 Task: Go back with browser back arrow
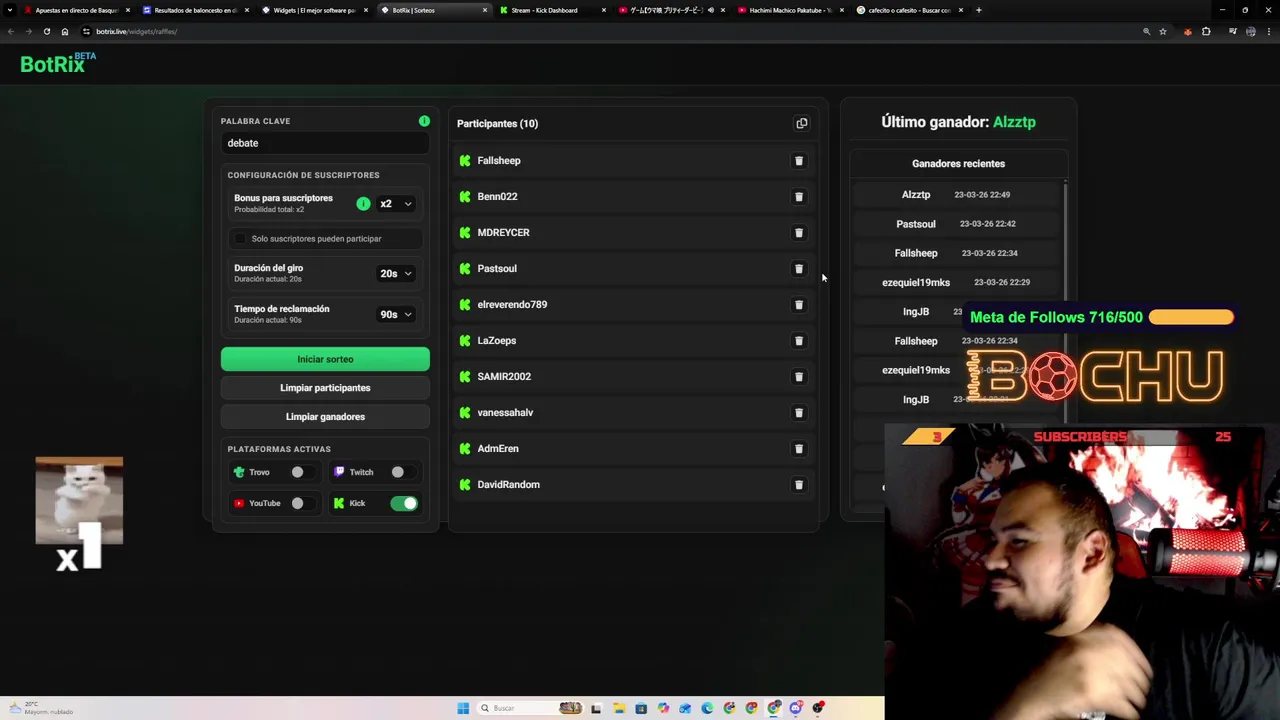[11, 31]
